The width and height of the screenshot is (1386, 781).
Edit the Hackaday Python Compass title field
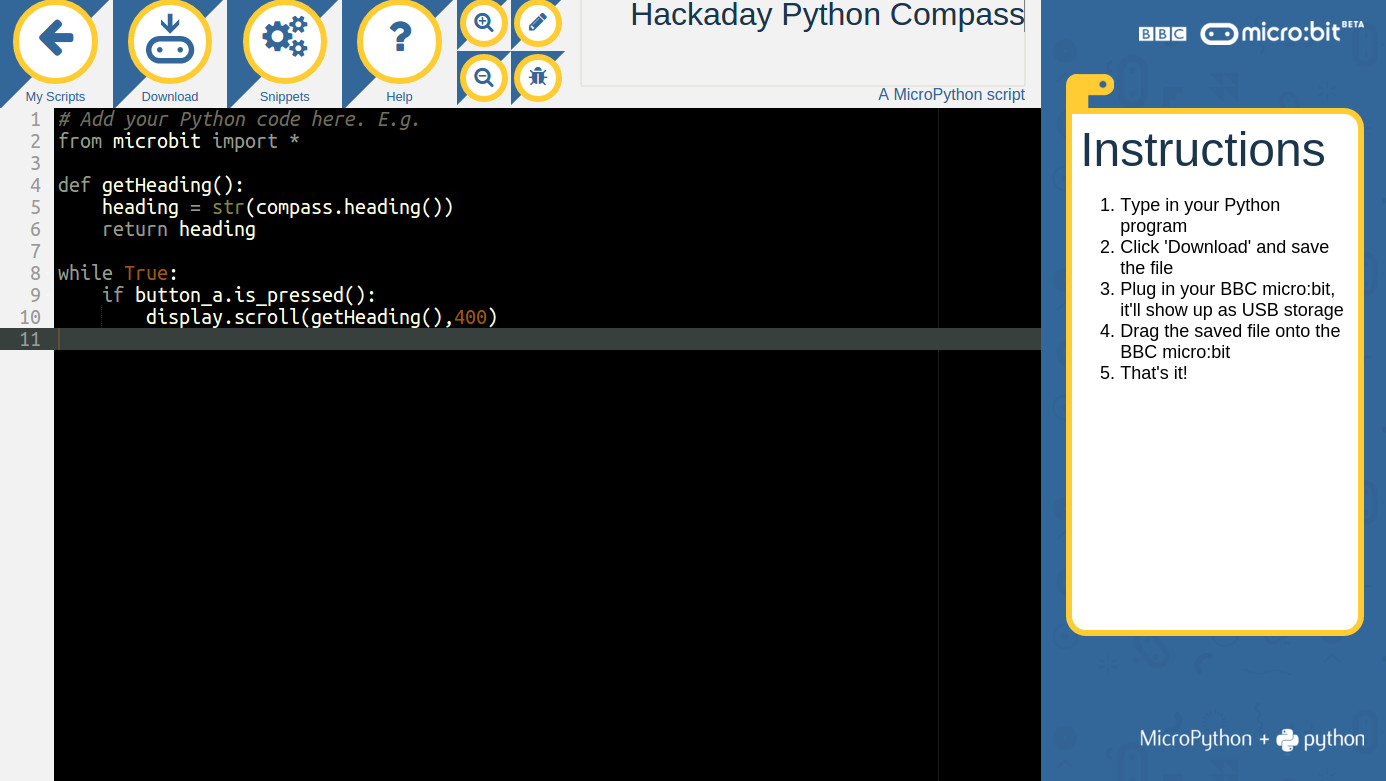click(x=826, y=16)
